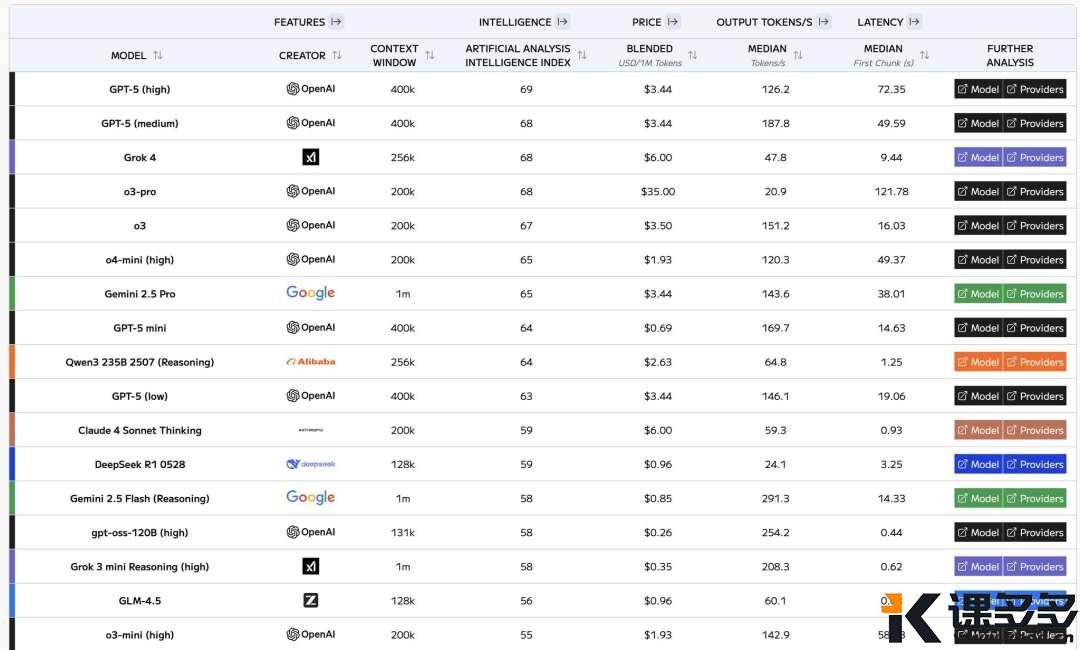Open Providers for Grok 4

coord(1035,157)
